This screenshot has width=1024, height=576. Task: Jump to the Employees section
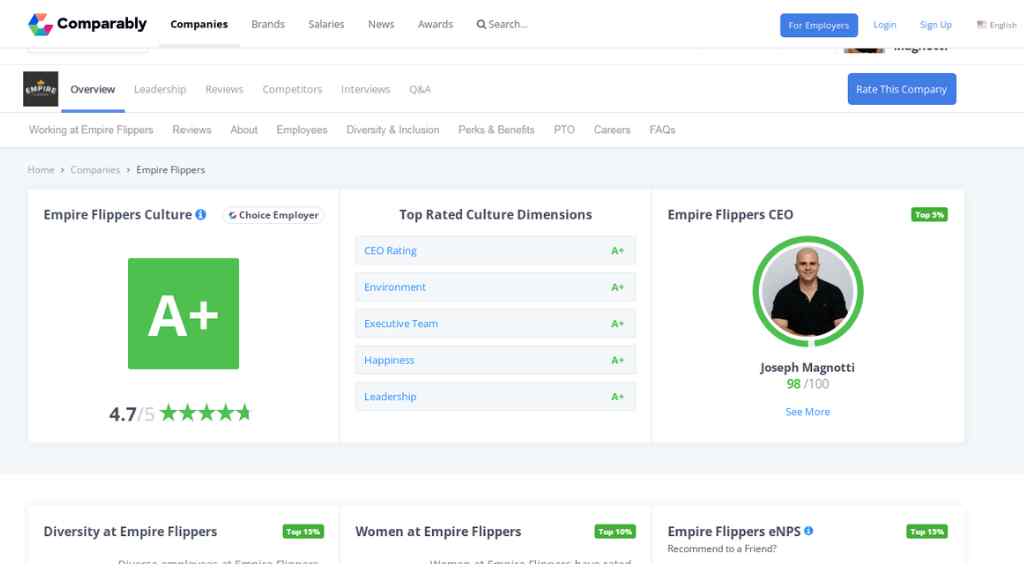[x=302, y=130]
